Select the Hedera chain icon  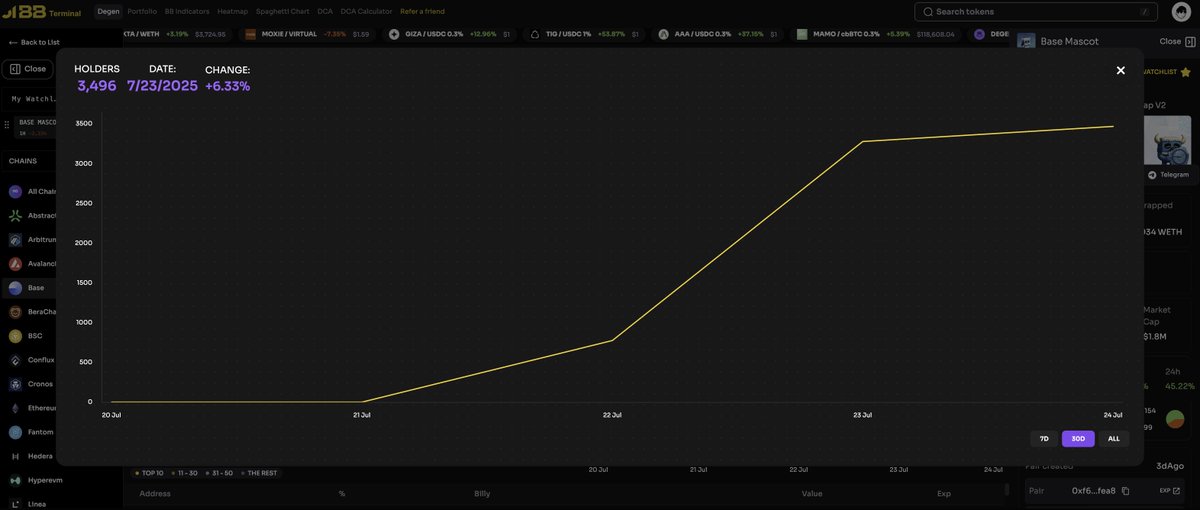pyautogui.click(x=15, y=456)
